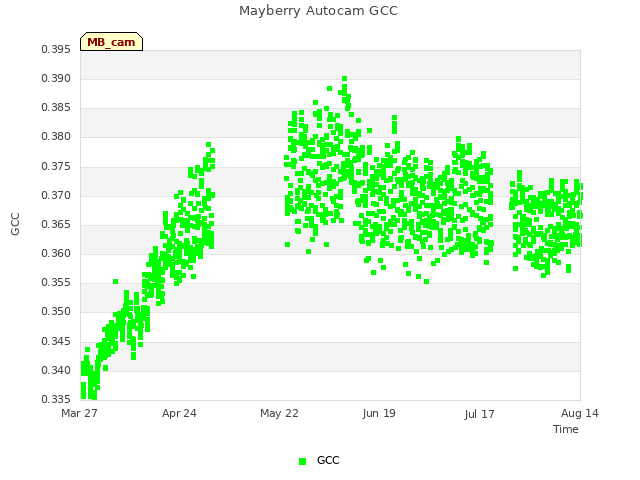Click the 0.380 y-axis value

pos(56,137)
